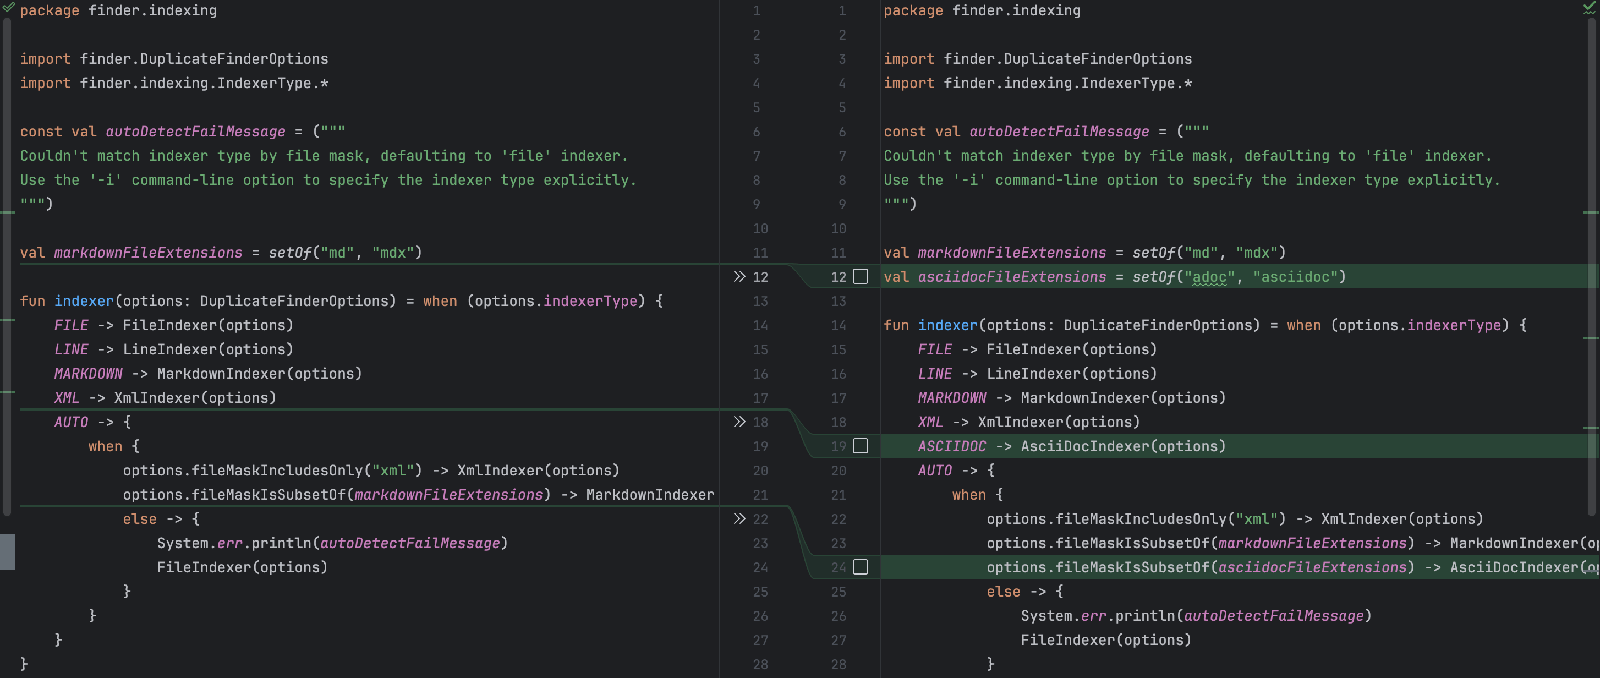This screenshot has height=678, width=1600.
Task: Click asciidocFileExtensions inside the fileMaskIsSubsetOf call
Action: [x=1312, y=567]
